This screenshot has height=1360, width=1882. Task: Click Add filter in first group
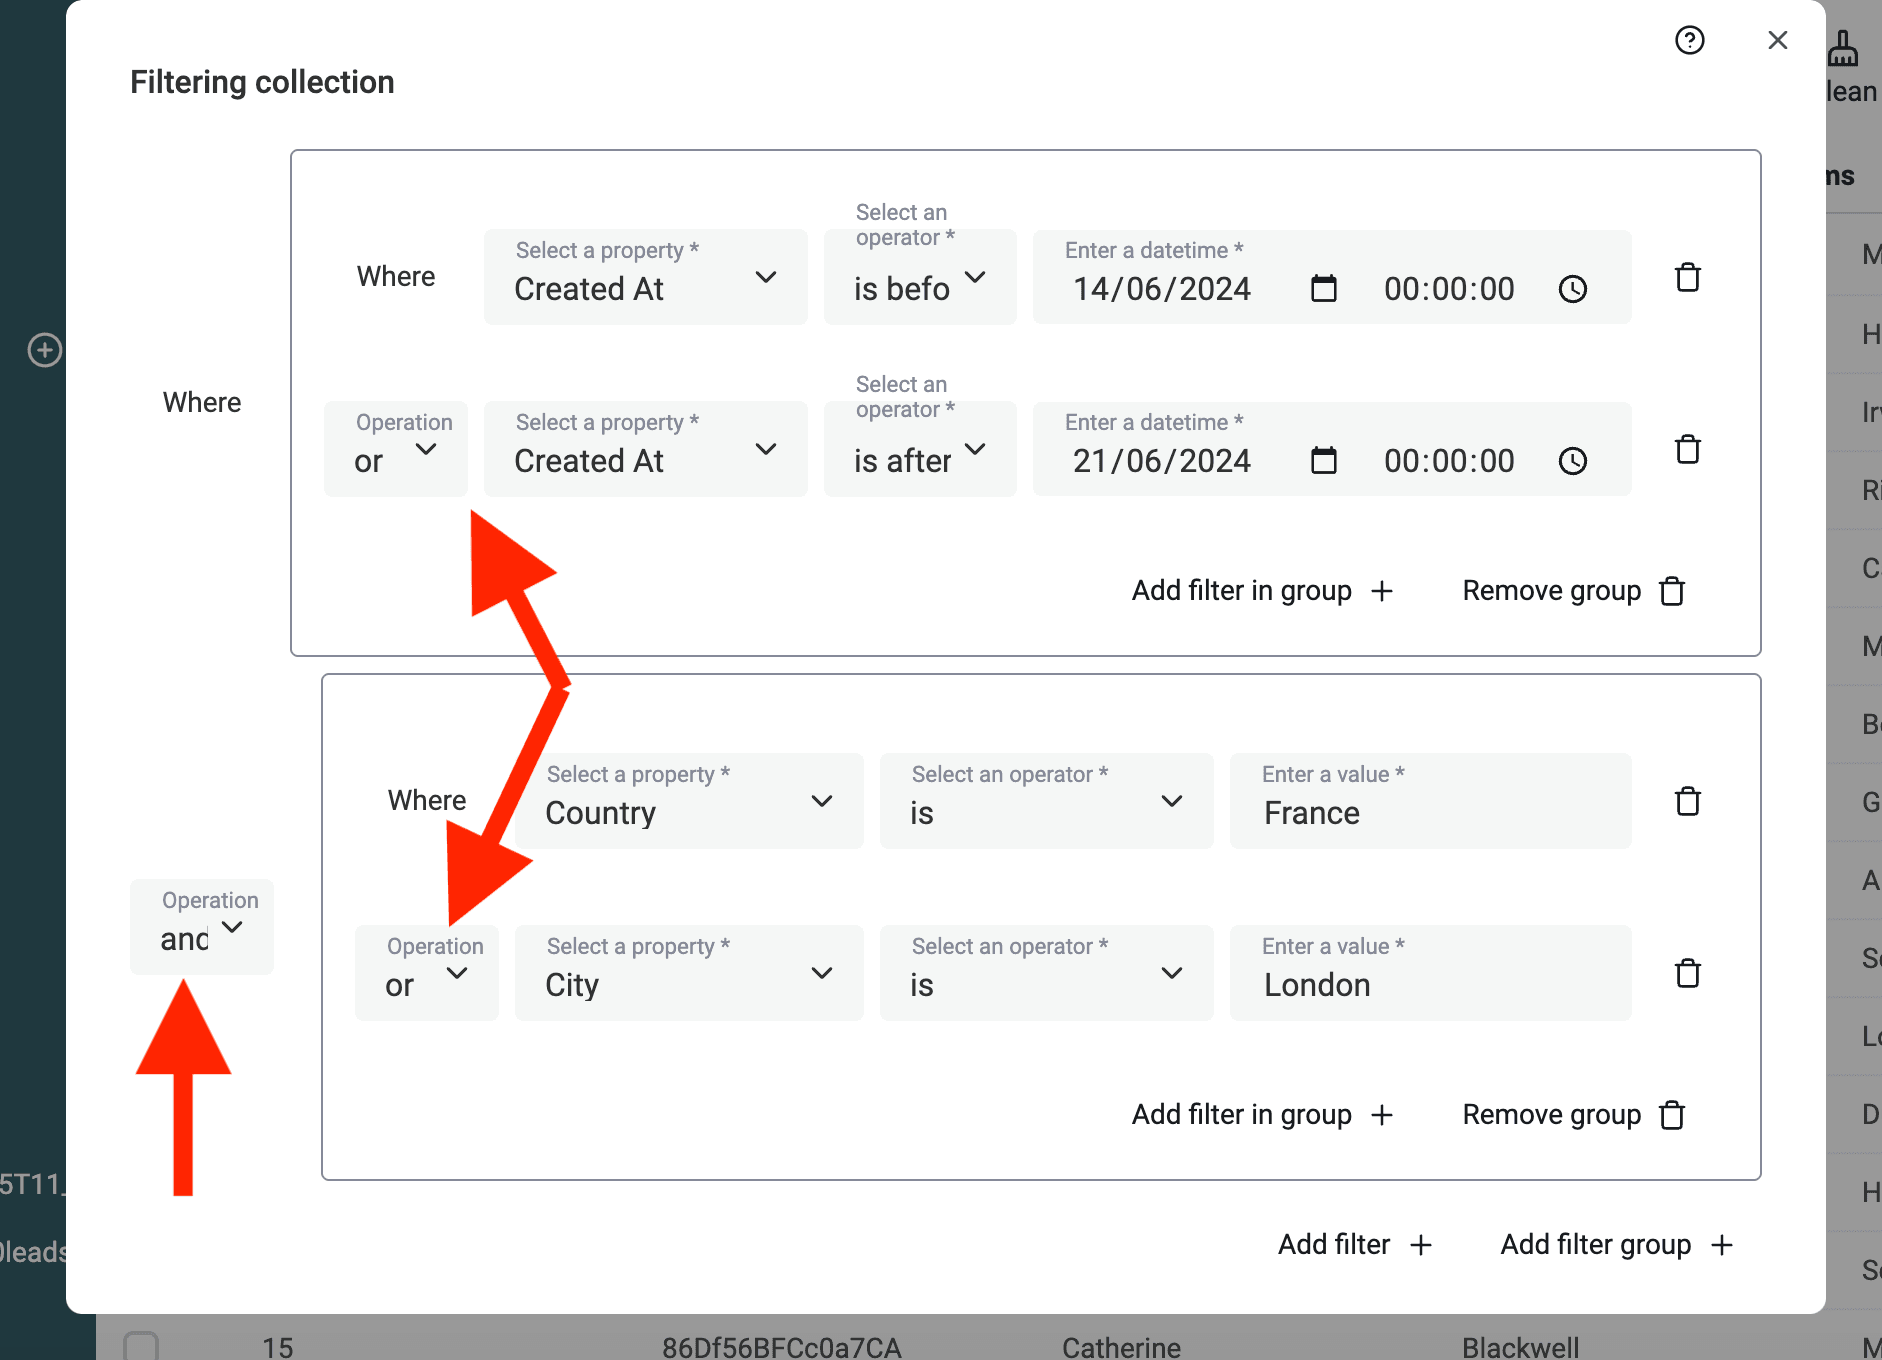click(x=1262, y=591)
